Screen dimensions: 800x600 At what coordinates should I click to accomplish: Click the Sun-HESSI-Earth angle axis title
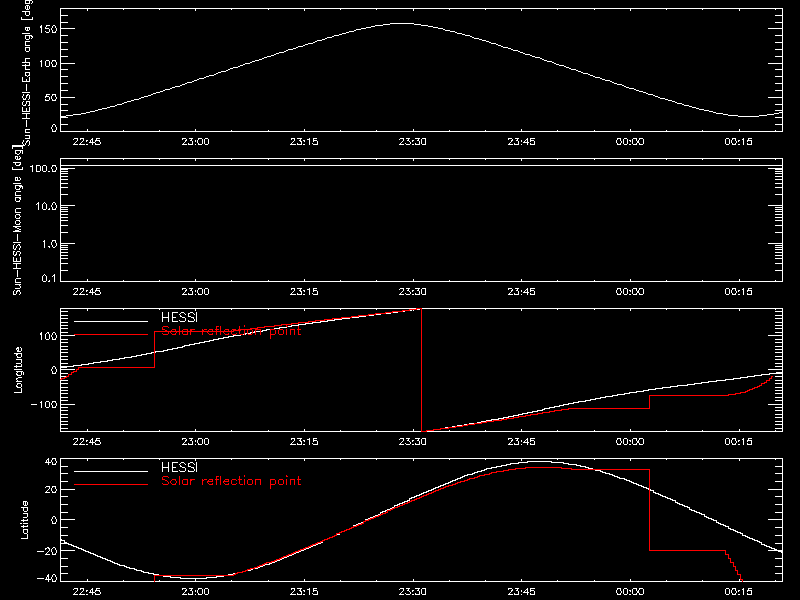27,73
